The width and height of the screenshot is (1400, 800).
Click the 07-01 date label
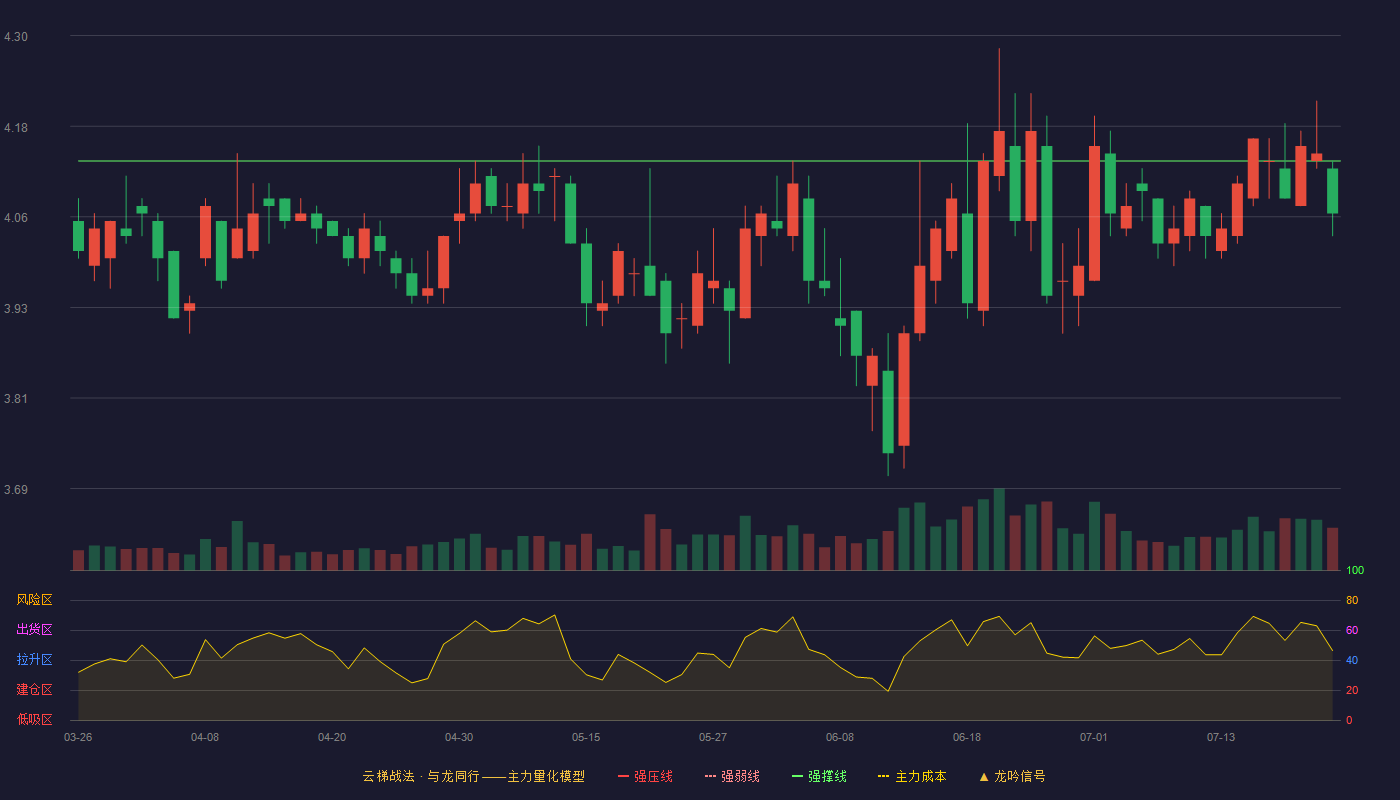tap(1094, 737)
